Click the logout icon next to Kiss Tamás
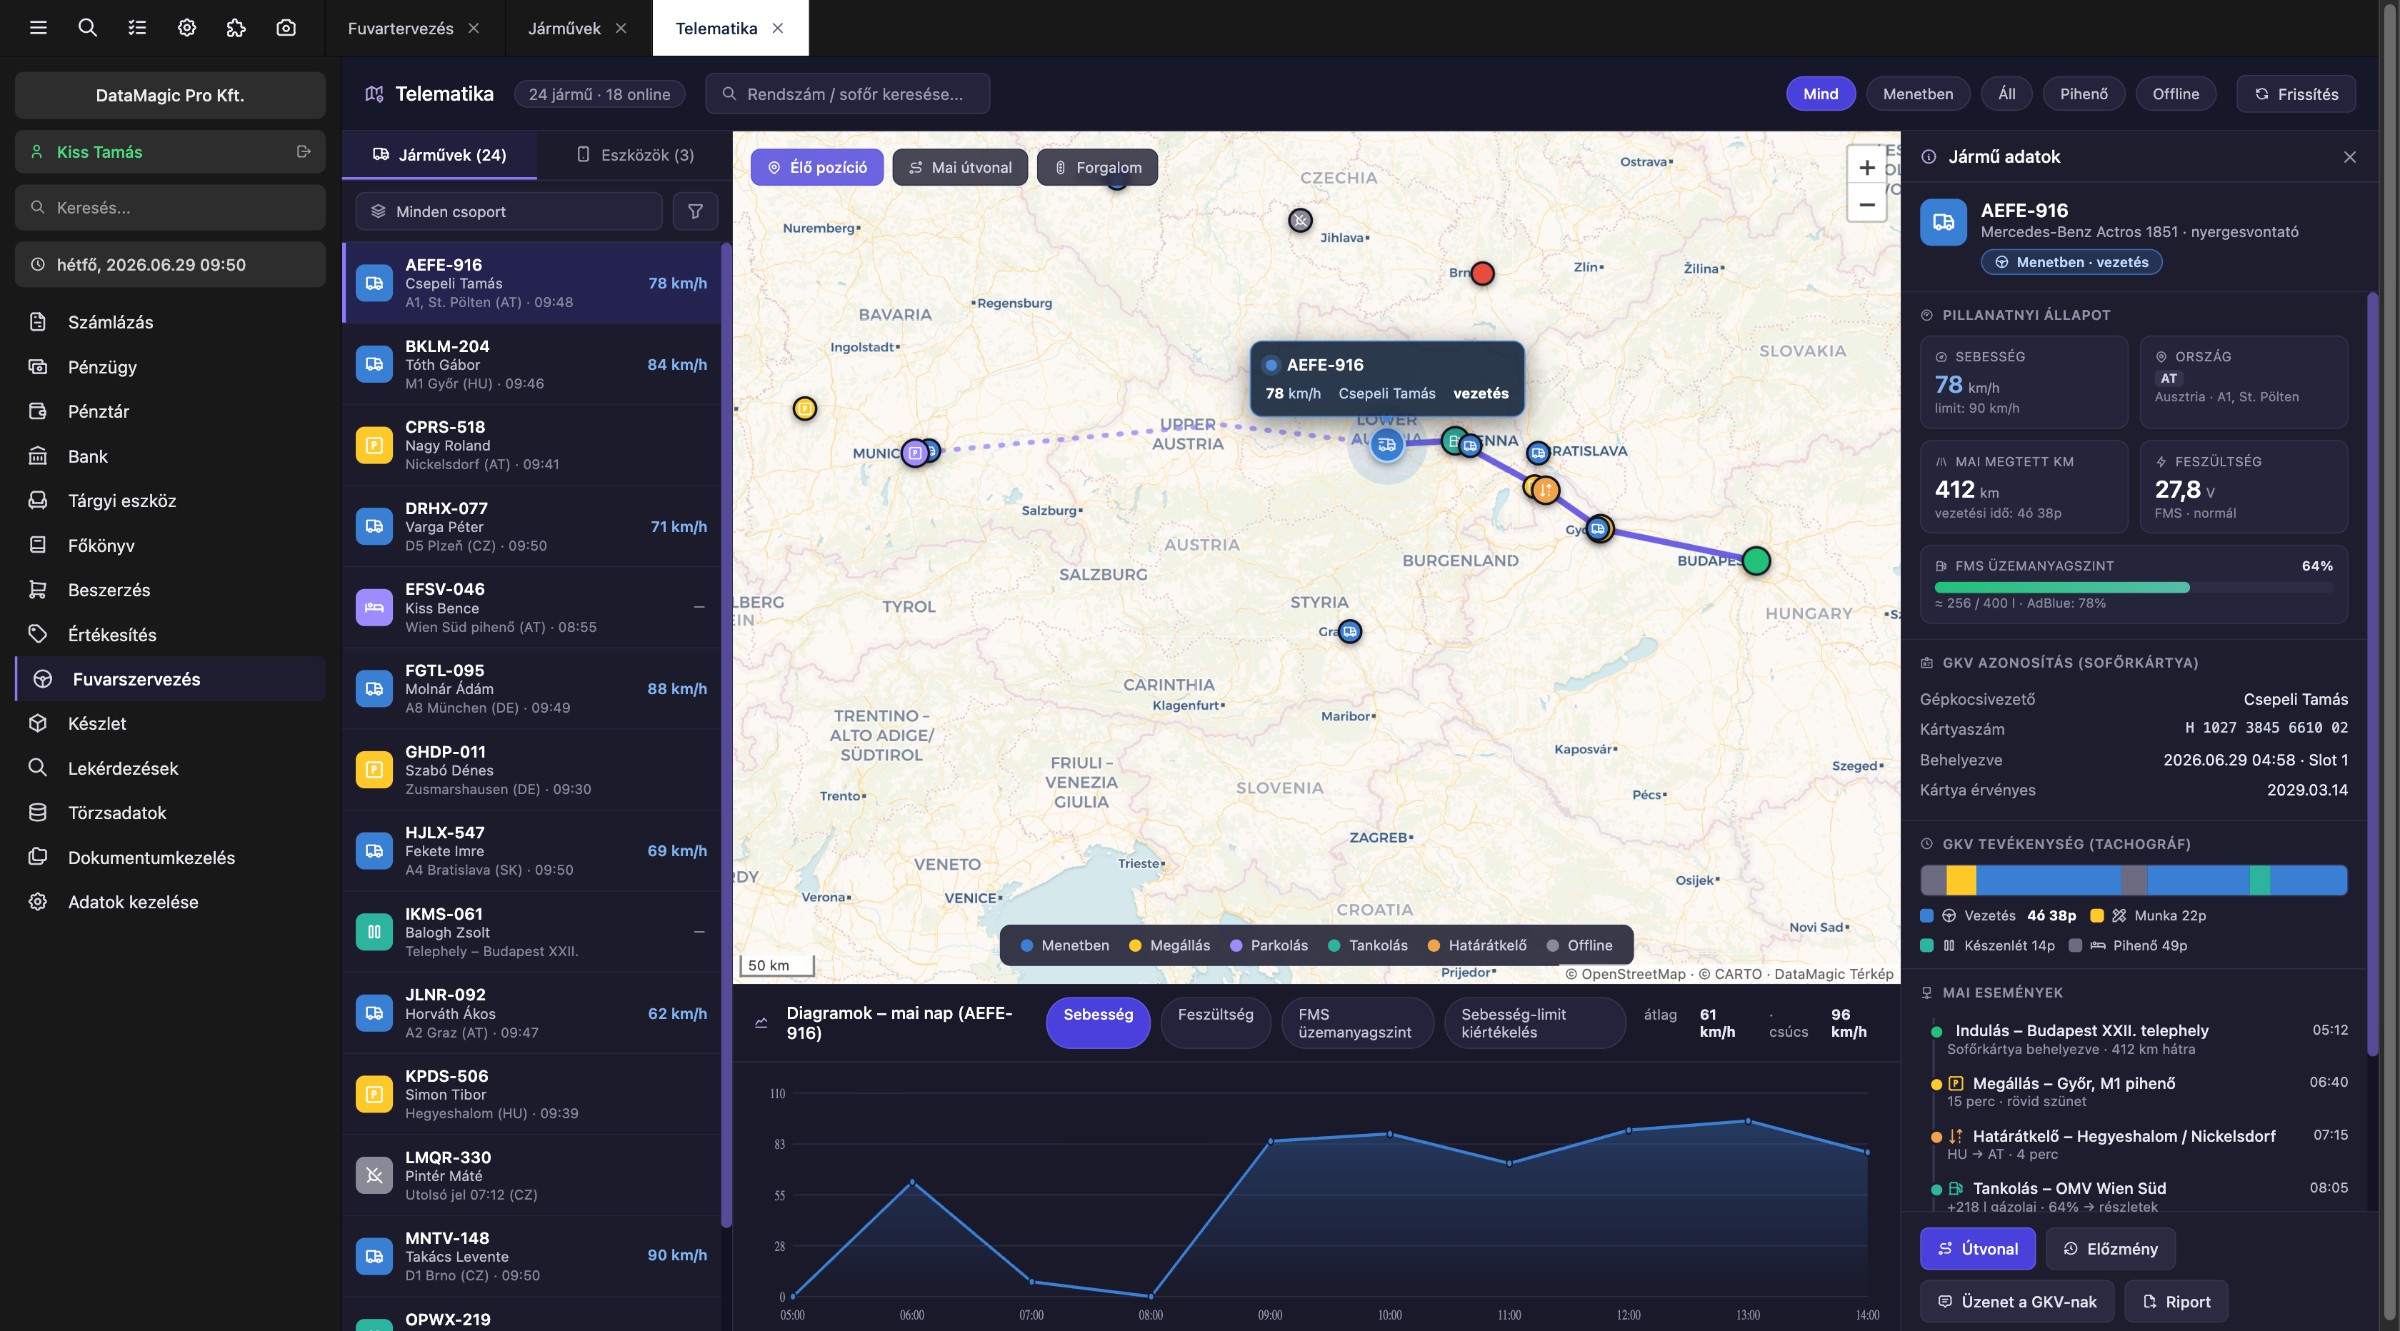 [303, 152]
